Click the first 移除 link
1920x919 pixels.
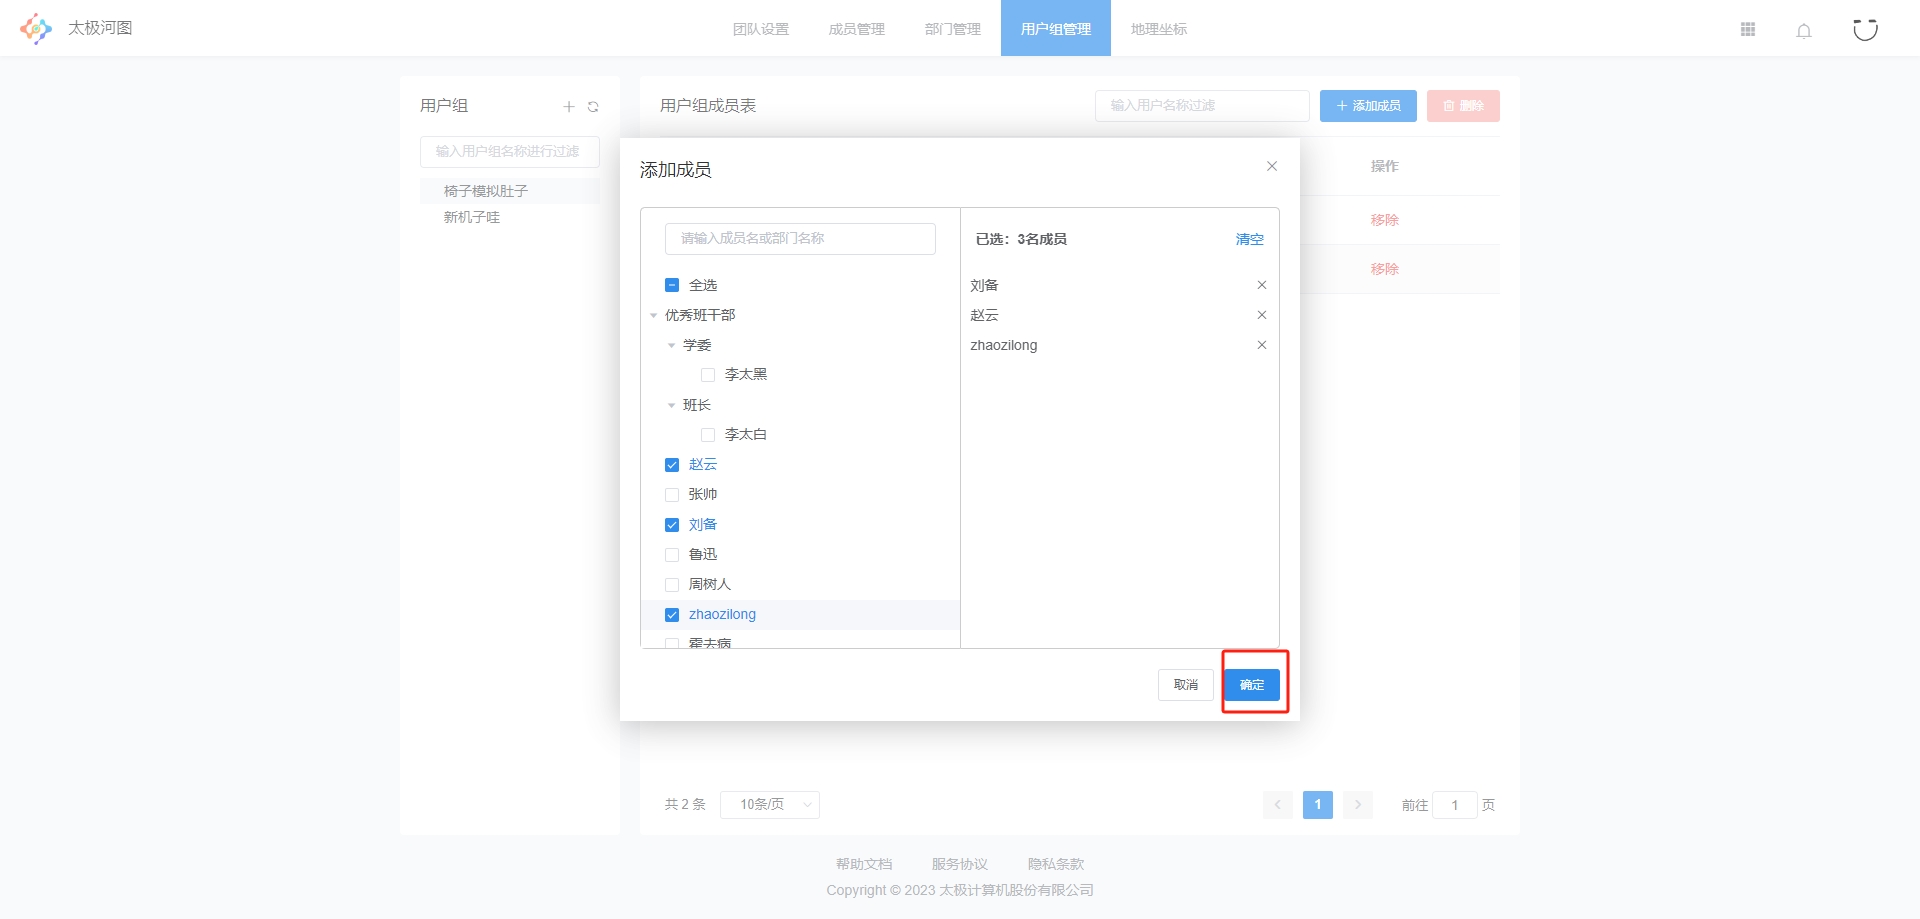(1385, 220)
